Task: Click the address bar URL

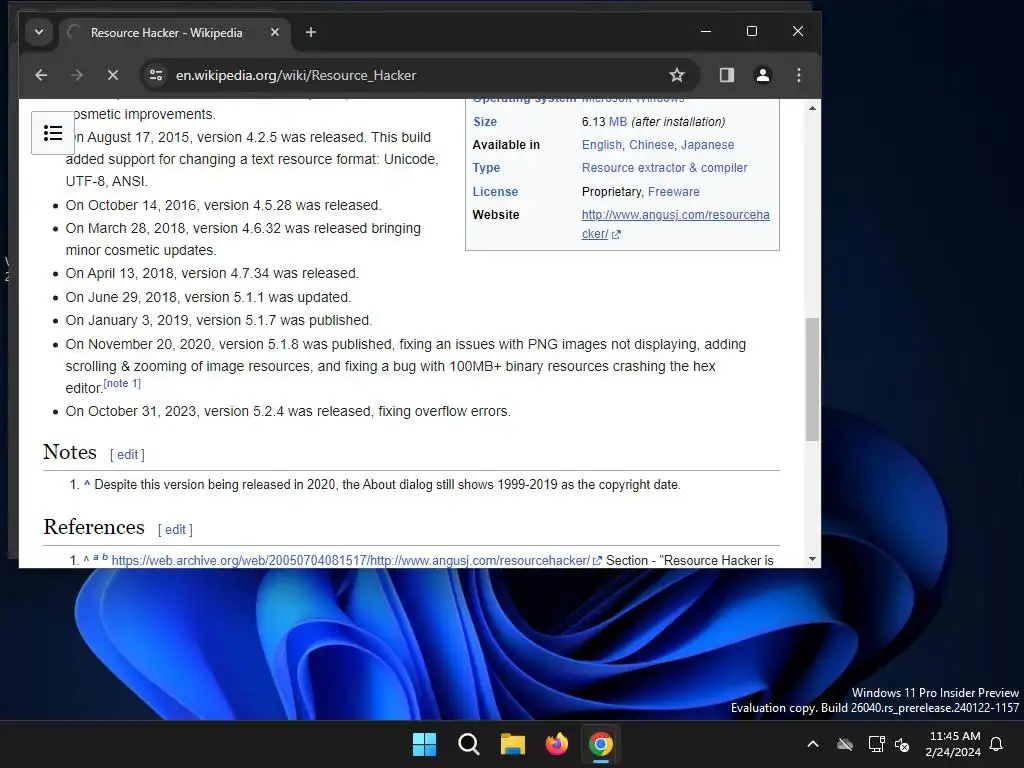Action: coord(296,75)
